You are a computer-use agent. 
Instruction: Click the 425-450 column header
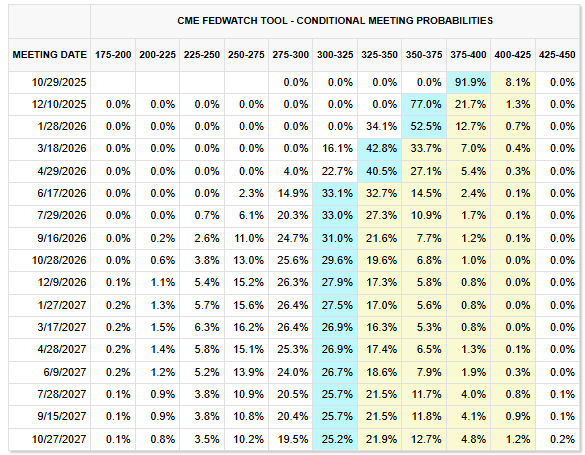557,55
